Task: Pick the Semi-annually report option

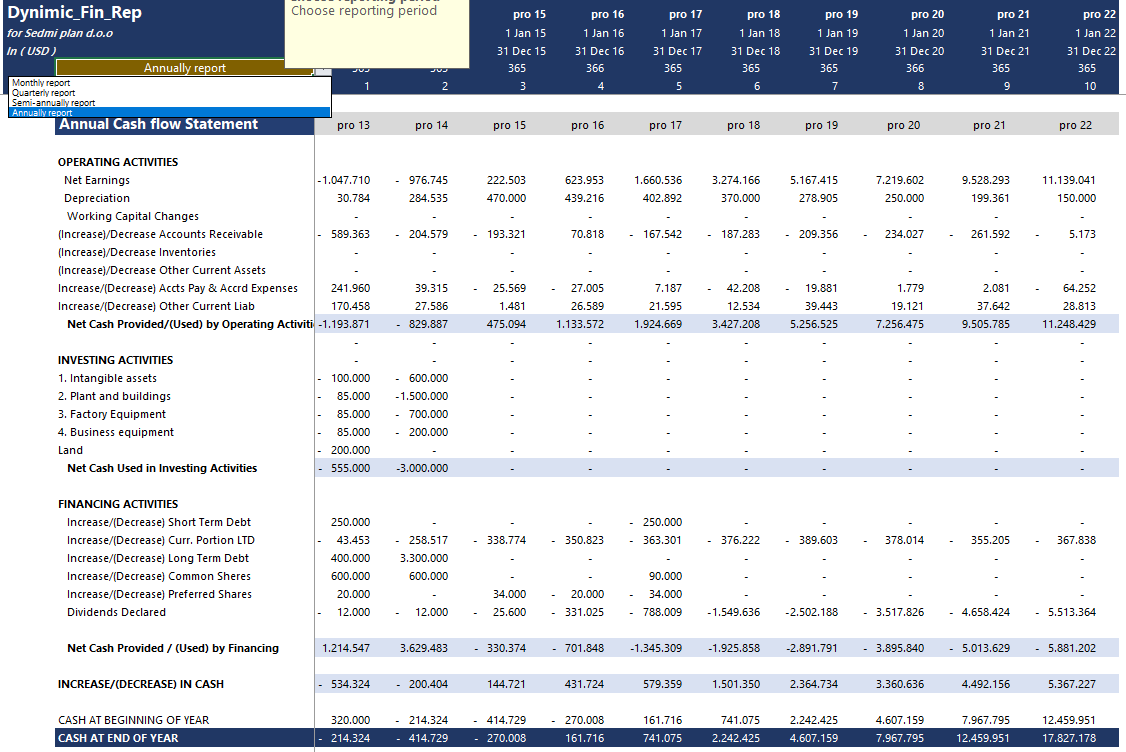Action: 54,102
